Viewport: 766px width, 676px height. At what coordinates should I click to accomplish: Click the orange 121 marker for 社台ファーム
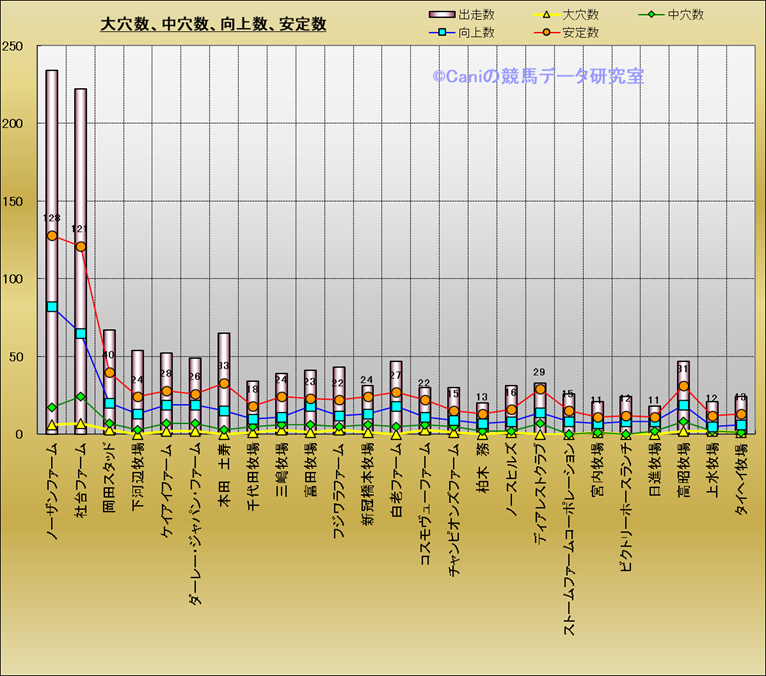pyautogui.click(x=81, y=247)
